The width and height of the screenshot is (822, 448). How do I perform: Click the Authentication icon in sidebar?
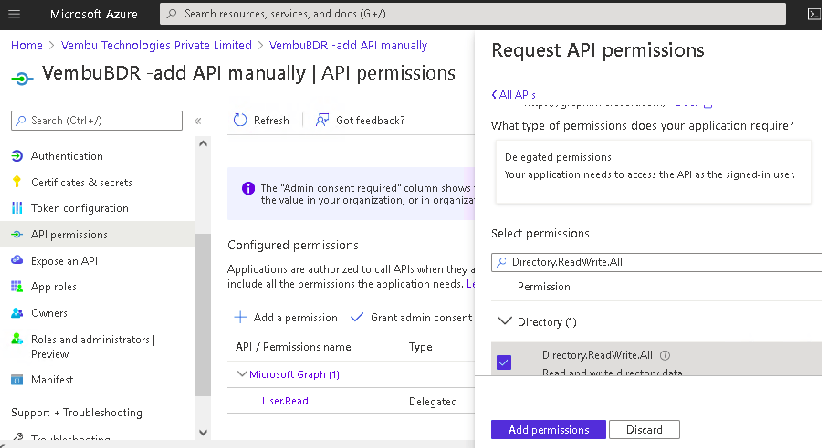tap(17, 156)
